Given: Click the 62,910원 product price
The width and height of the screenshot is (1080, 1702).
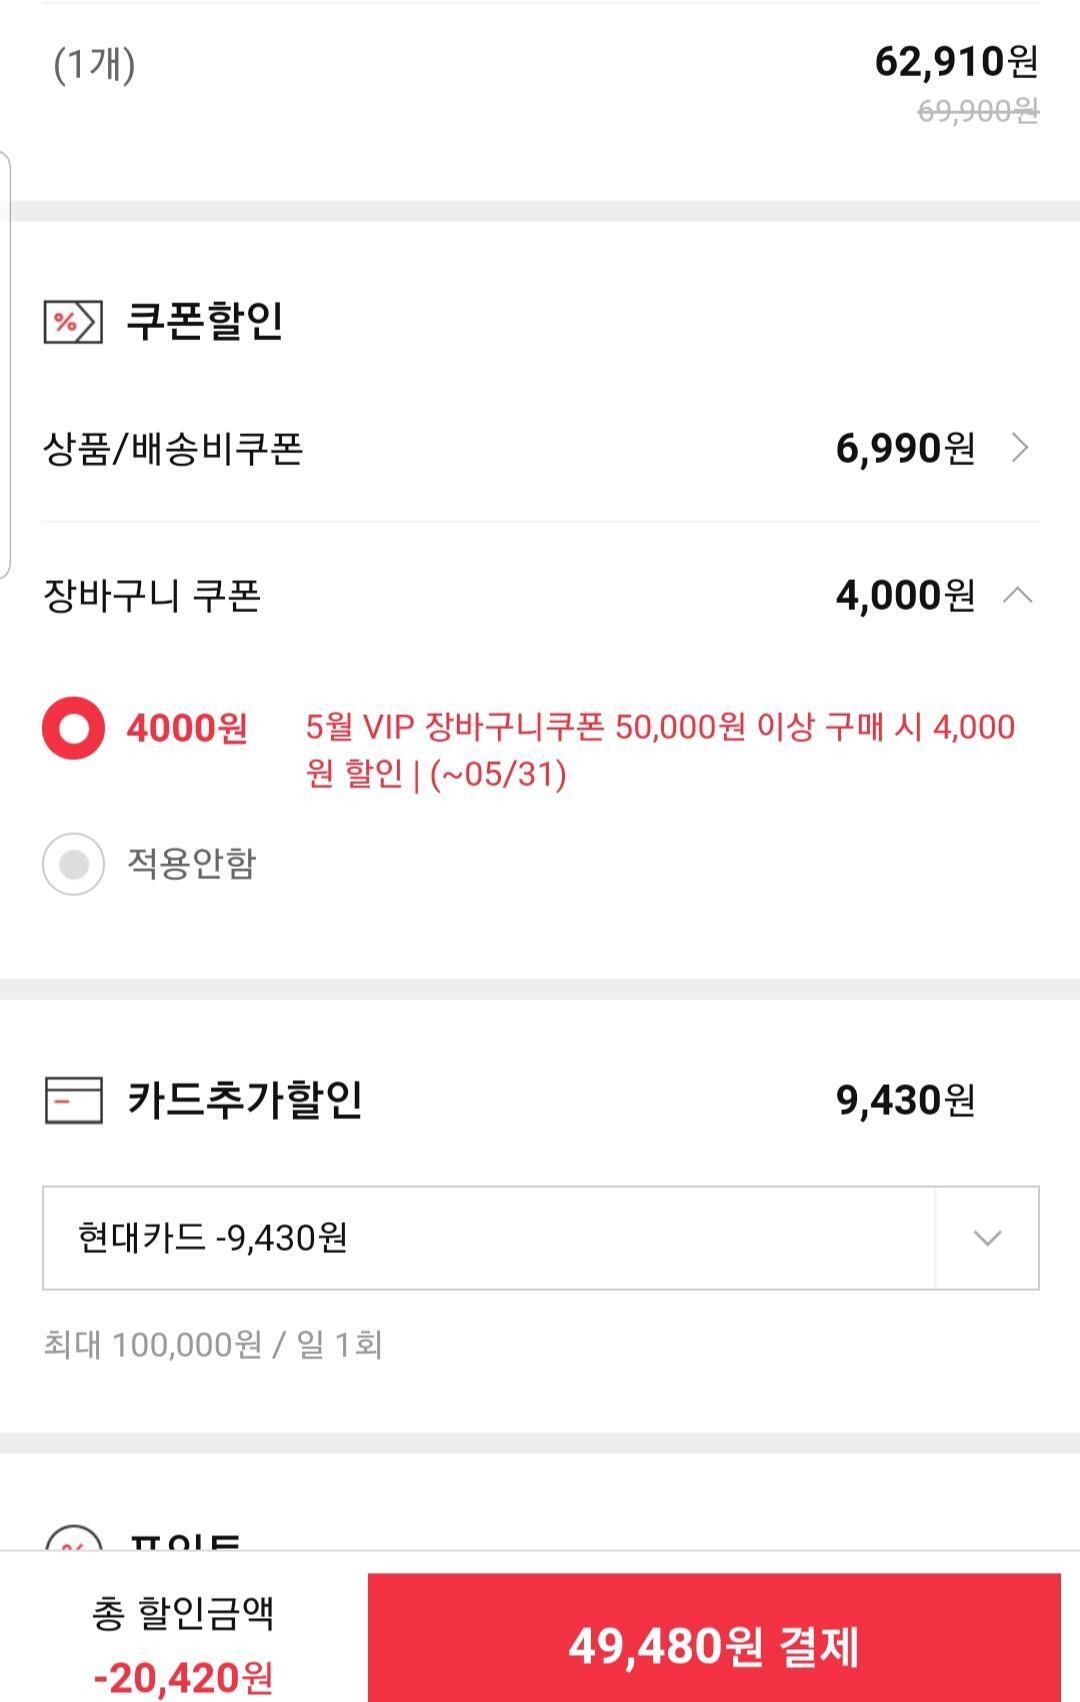Looking at the screenshot, I should click(x=955, y=62).
